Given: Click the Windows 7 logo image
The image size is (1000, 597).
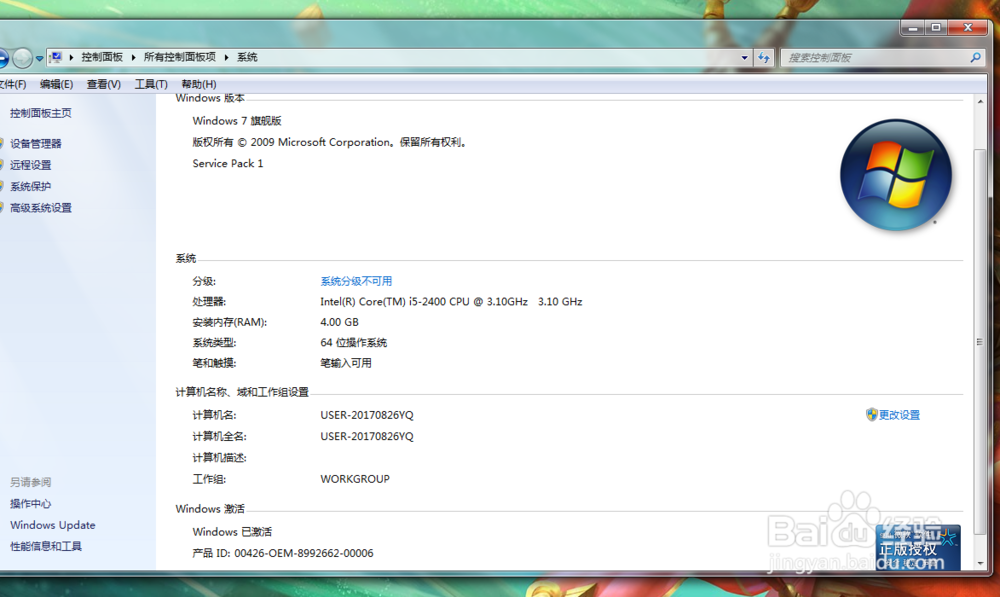Looking at the screenshot, I should click(895, 175).
